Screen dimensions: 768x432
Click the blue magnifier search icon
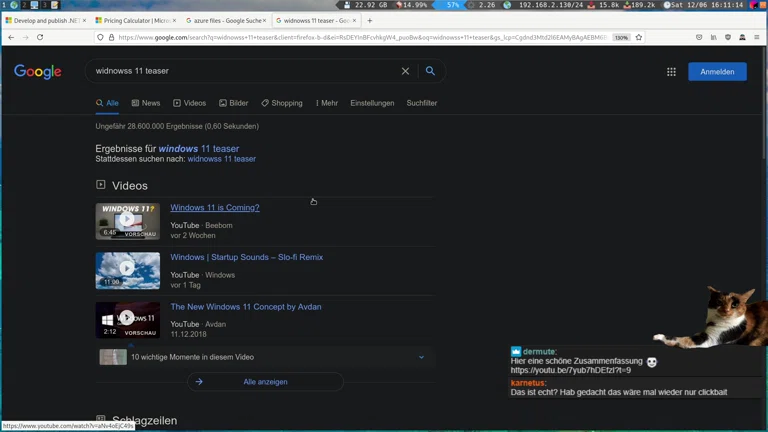pyautogui.click(x=430, y=71)
